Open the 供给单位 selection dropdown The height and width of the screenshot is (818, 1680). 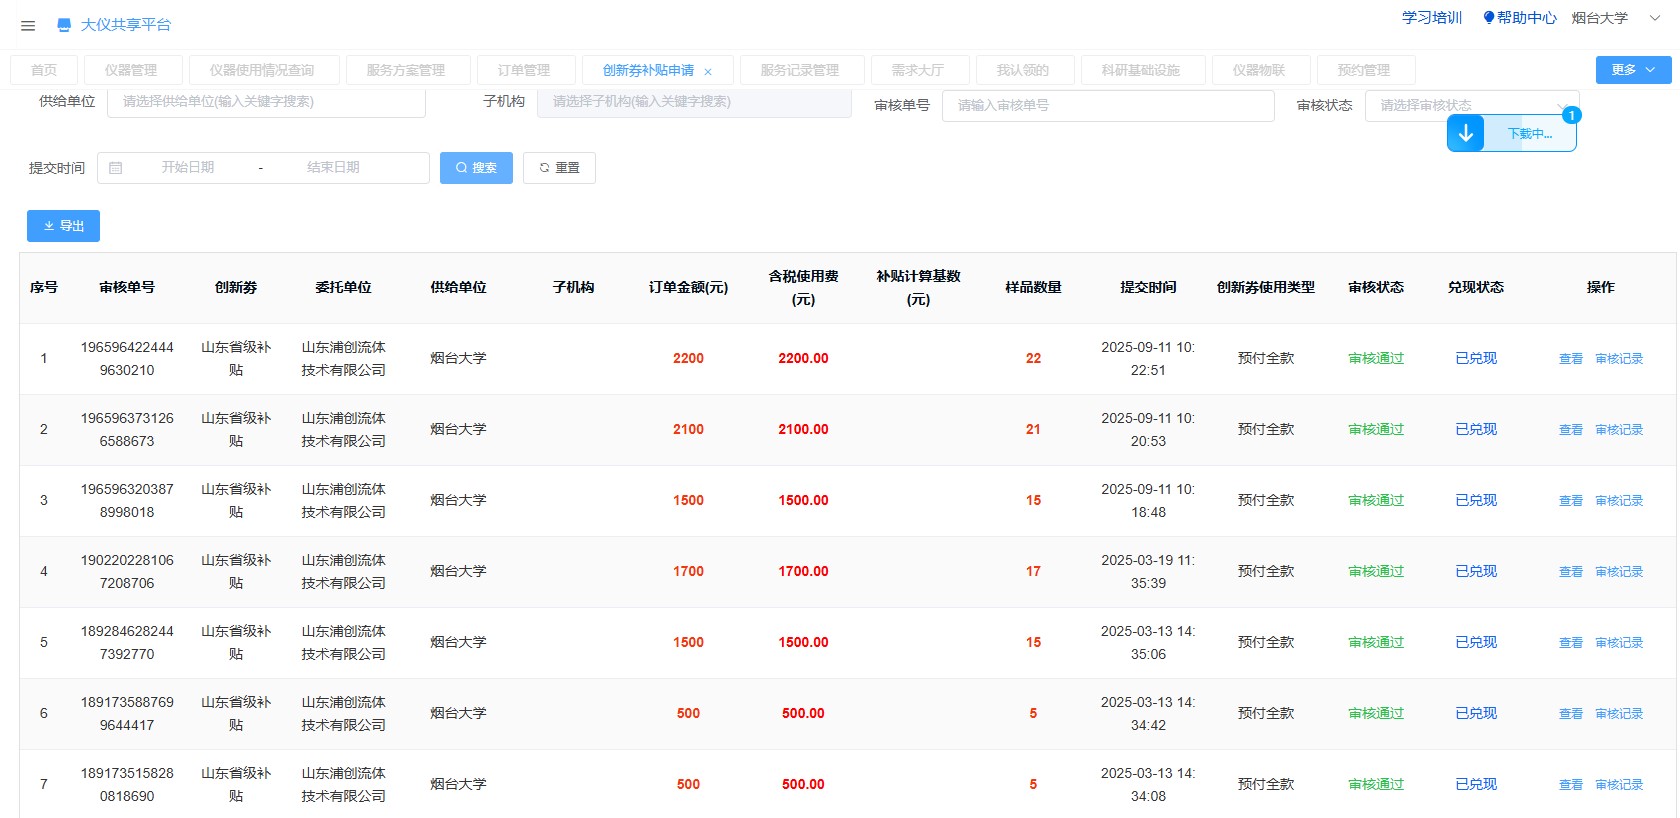pyautogui.click(x=266, y=102)
